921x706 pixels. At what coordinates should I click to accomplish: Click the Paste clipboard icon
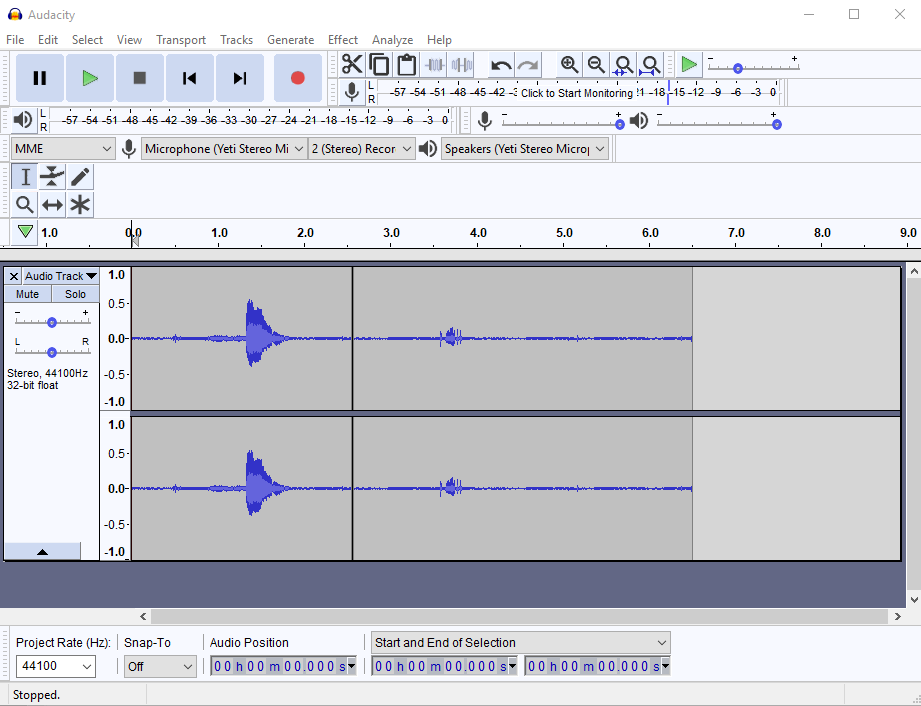406,64
